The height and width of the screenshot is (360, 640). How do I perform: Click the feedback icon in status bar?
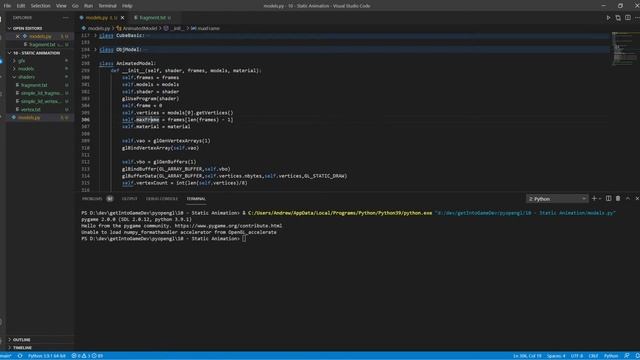(627, 356)
